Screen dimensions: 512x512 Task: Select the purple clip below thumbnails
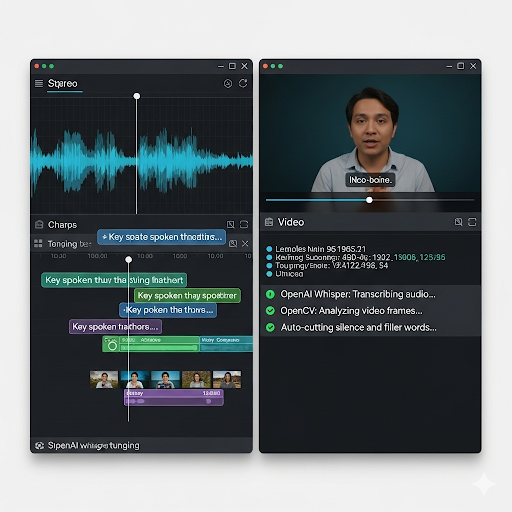(174, 397)
